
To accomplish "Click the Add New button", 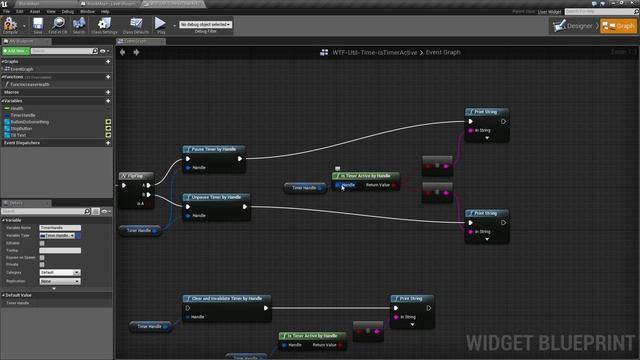I will coord(16,51).
